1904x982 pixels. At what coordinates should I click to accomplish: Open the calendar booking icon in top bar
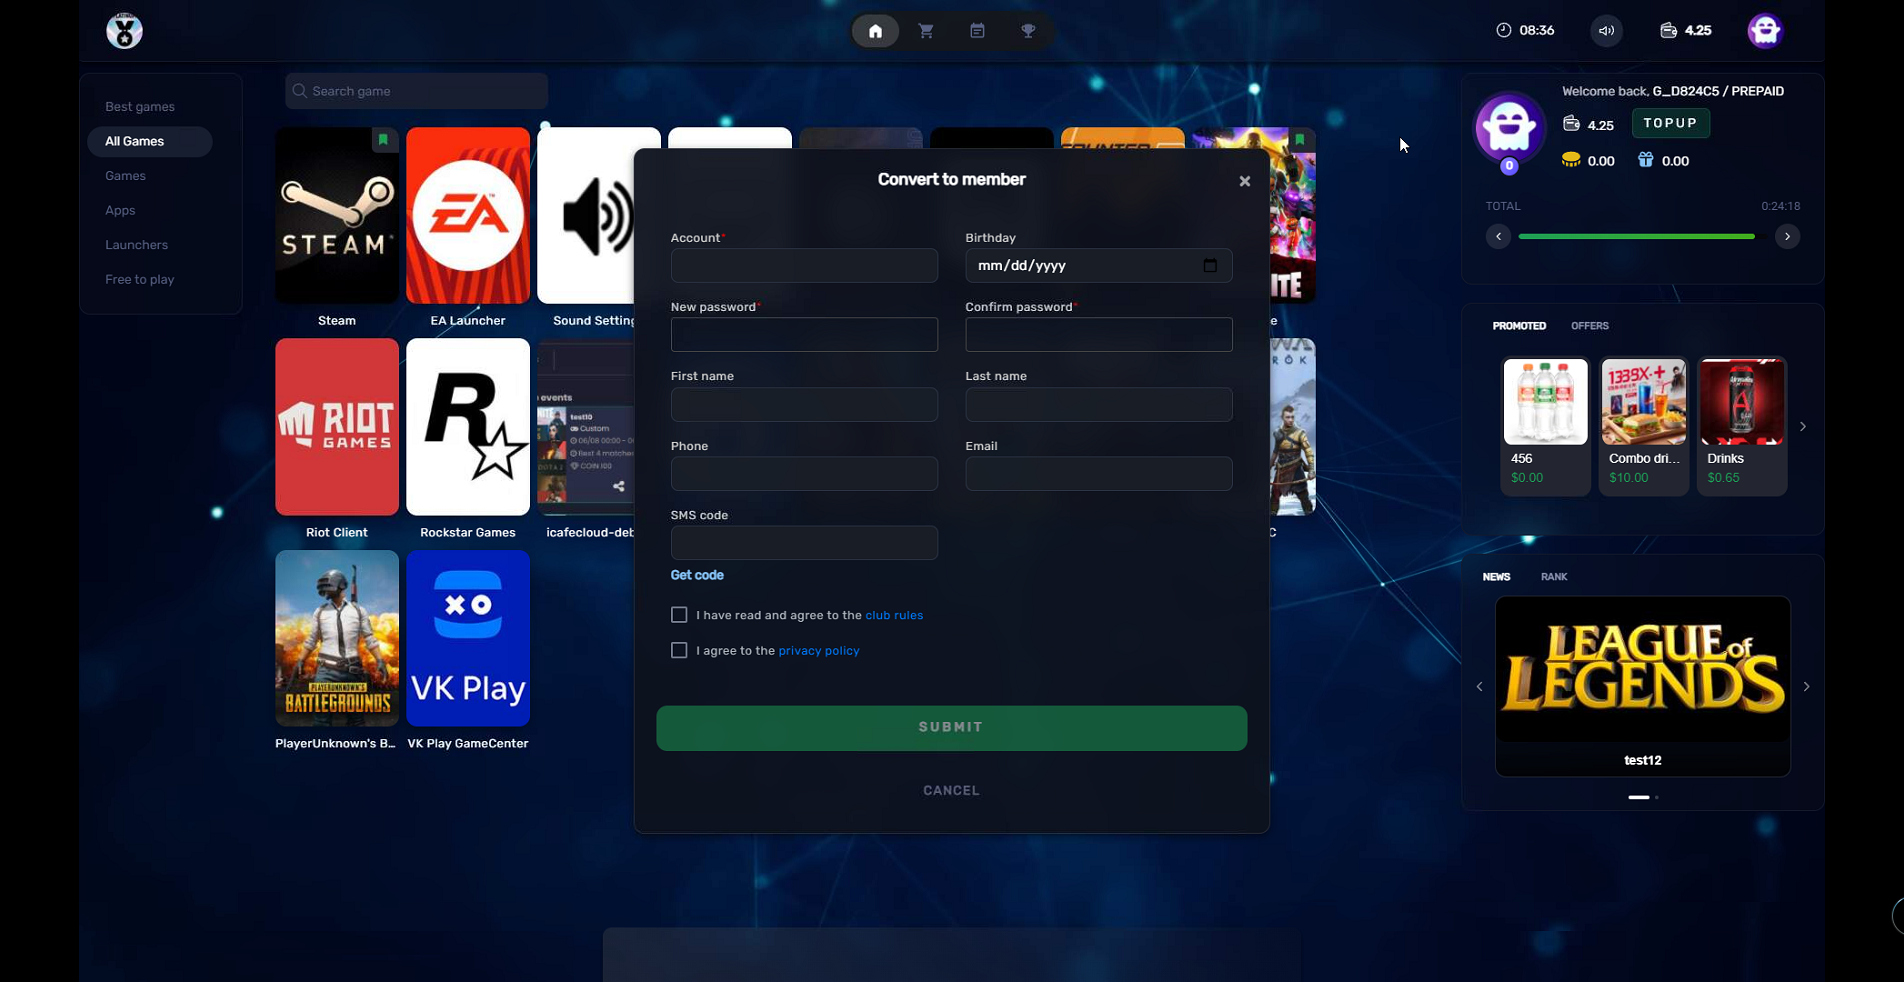pos(977,31)
